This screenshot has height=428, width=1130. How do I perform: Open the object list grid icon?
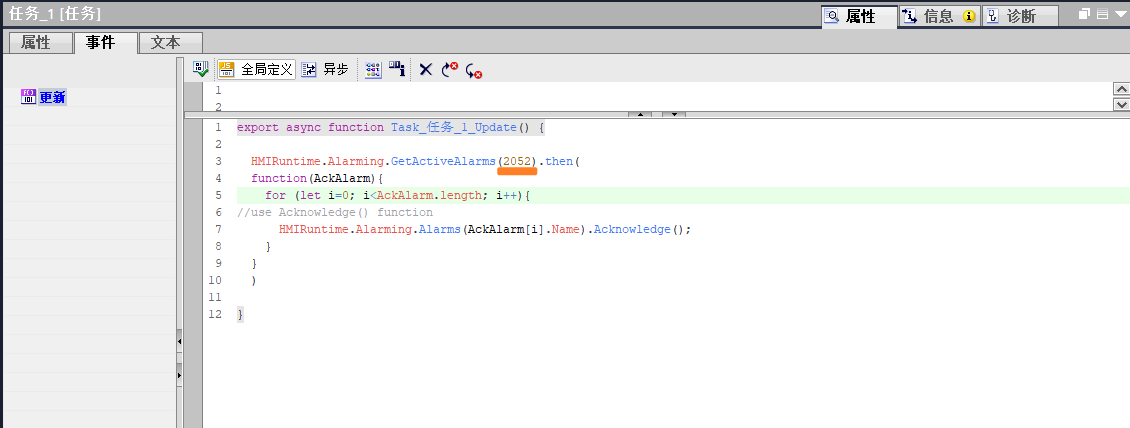(x=373, y=69)
